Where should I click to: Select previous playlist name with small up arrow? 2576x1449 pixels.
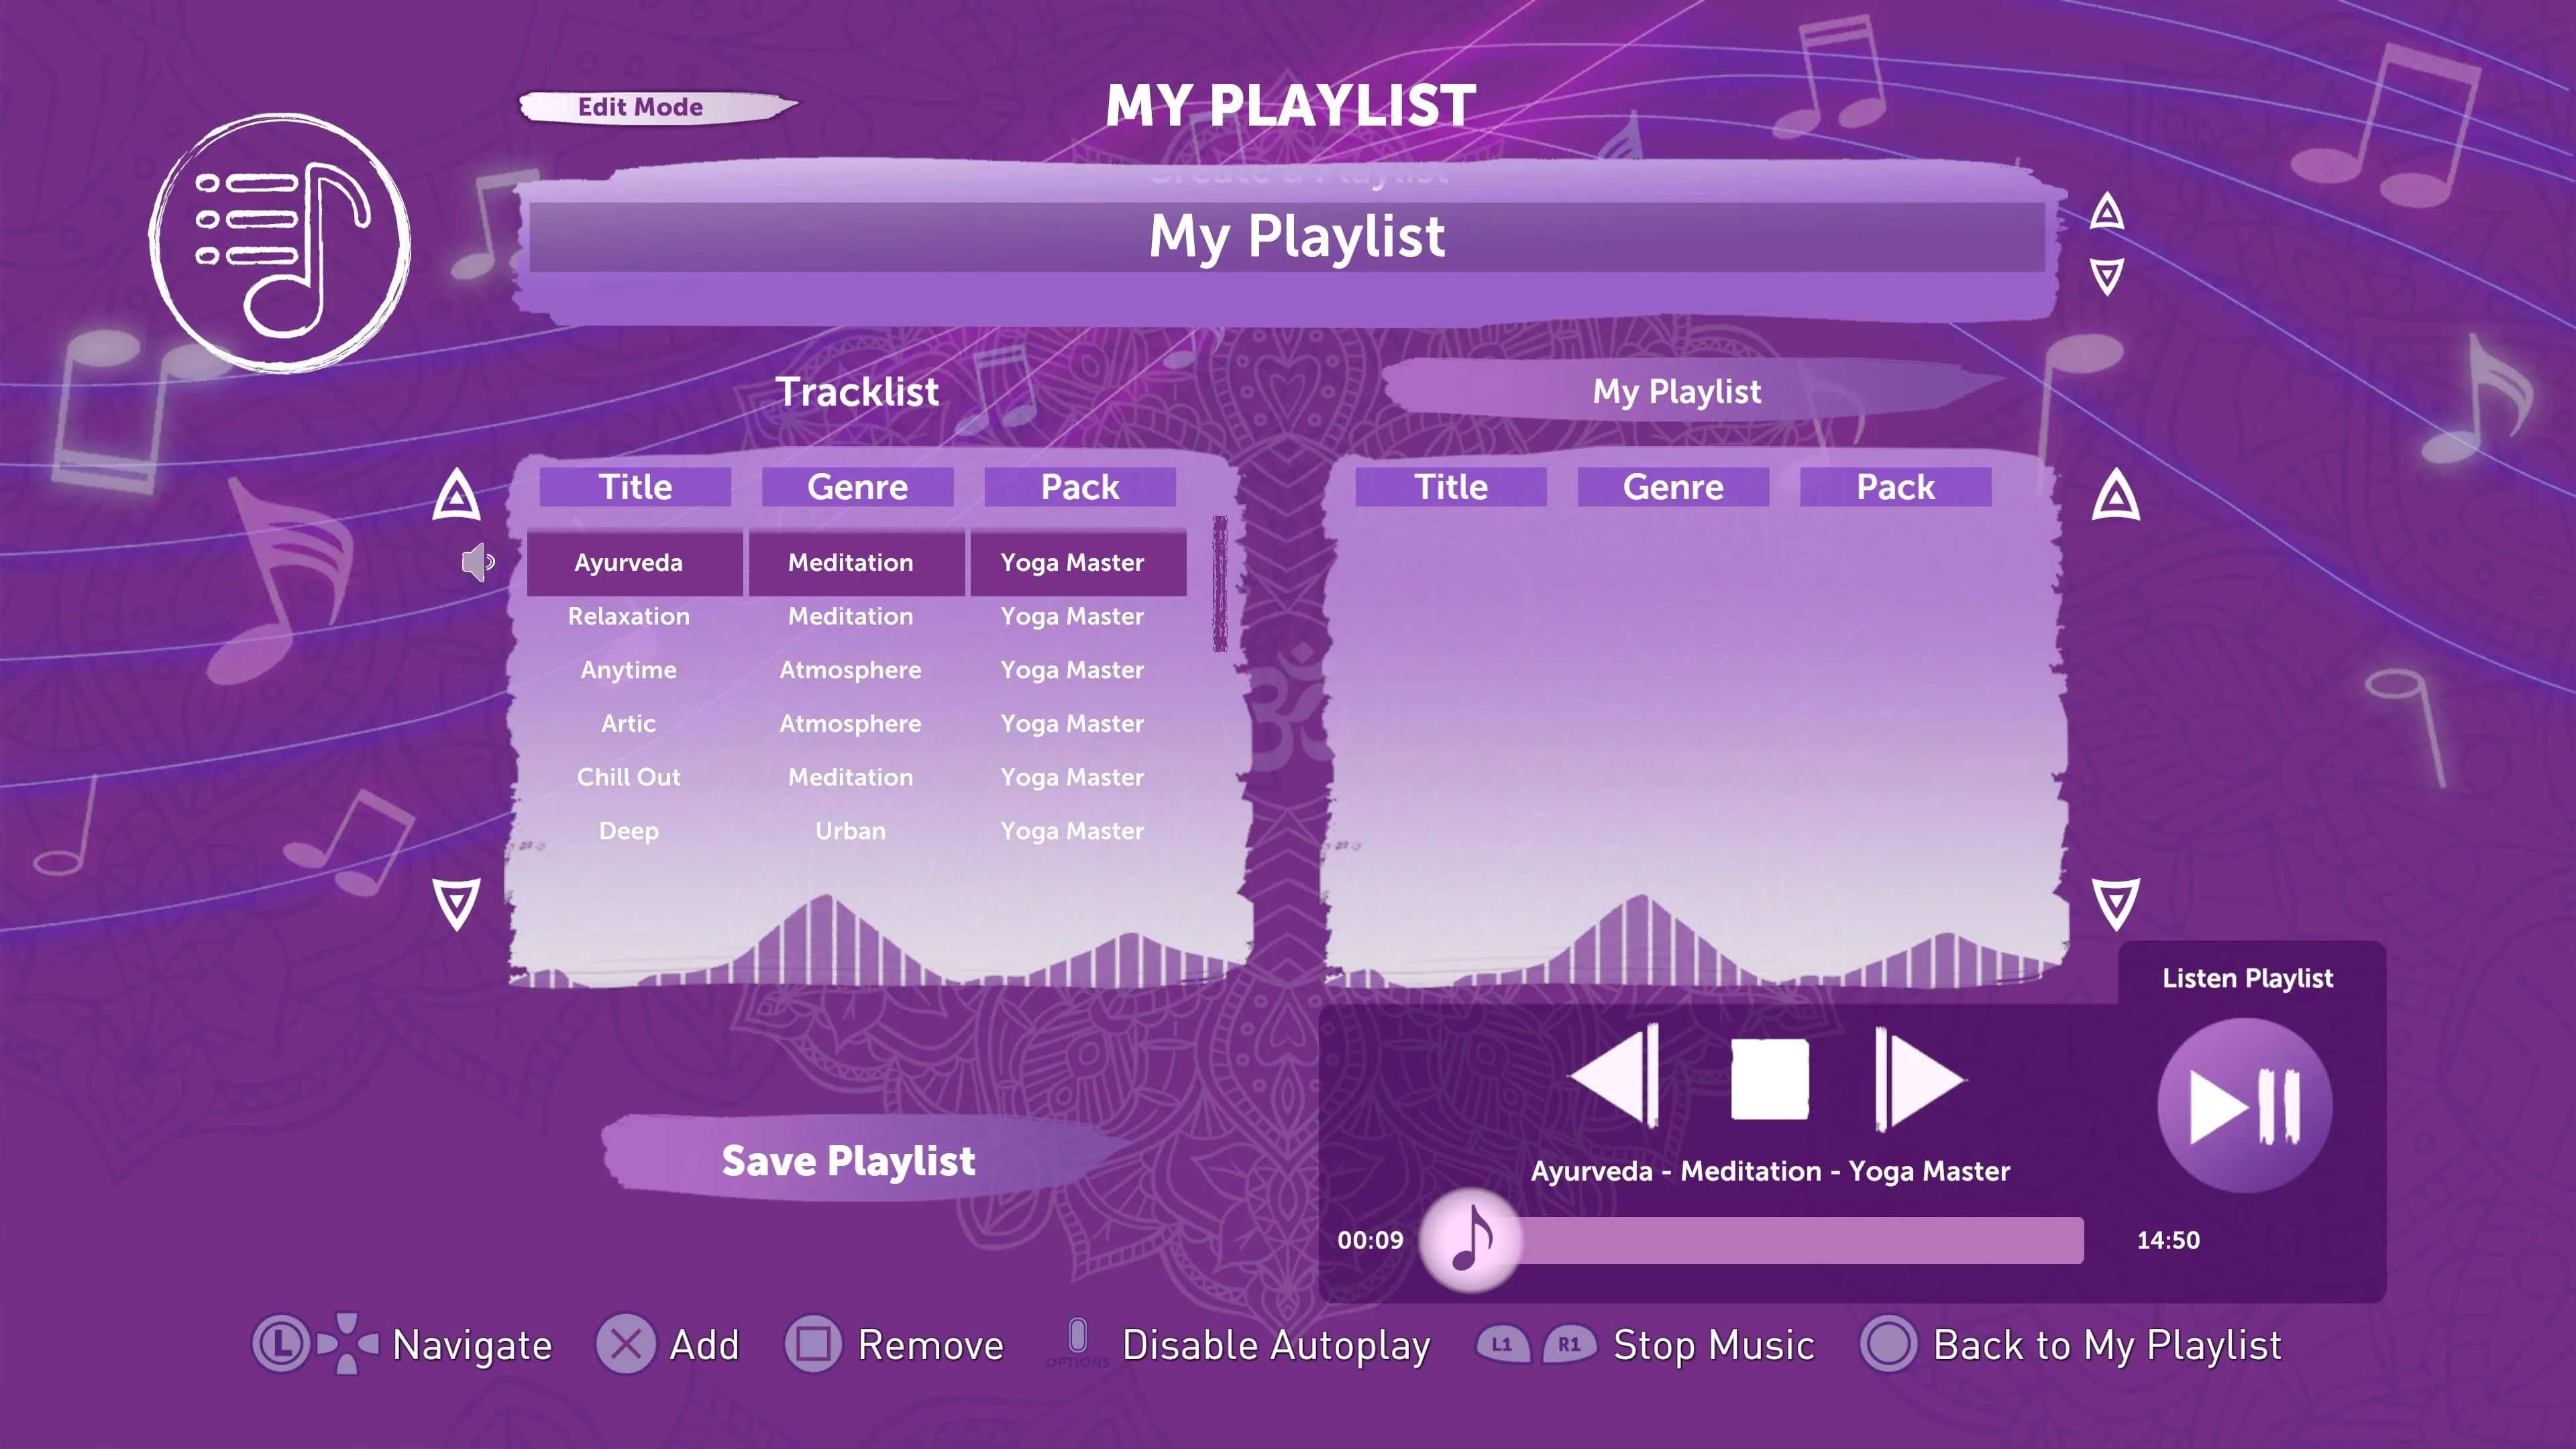point(2106,211)
